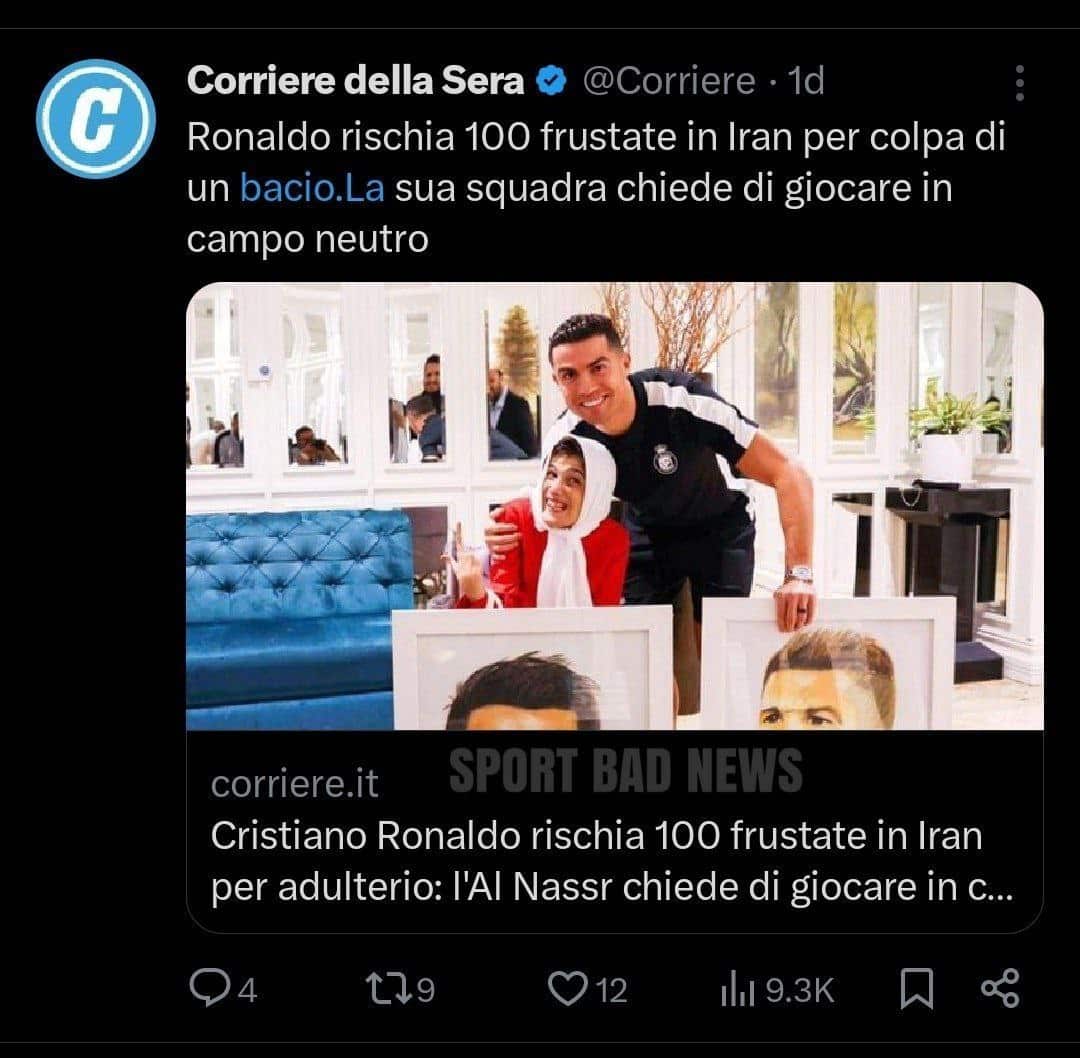Open the tweet's "1d" timestamp

tap(806, 81)
